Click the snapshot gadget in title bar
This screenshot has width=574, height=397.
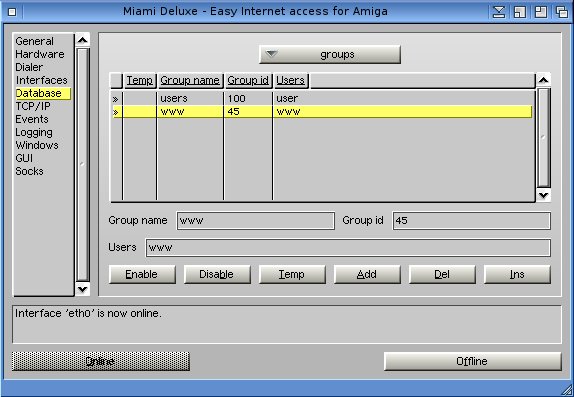(x=520, y=12)
